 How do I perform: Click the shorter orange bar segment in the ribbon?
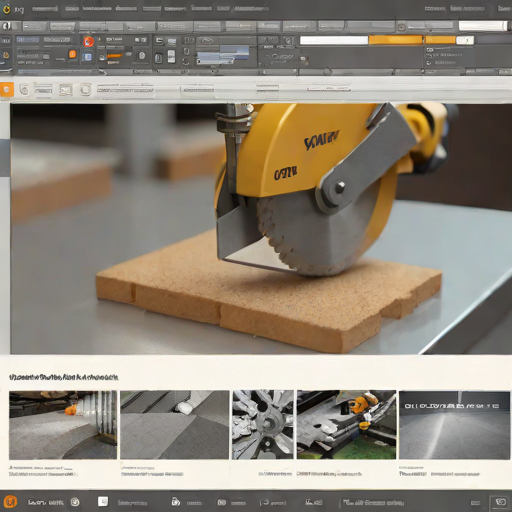coord(440,40)
